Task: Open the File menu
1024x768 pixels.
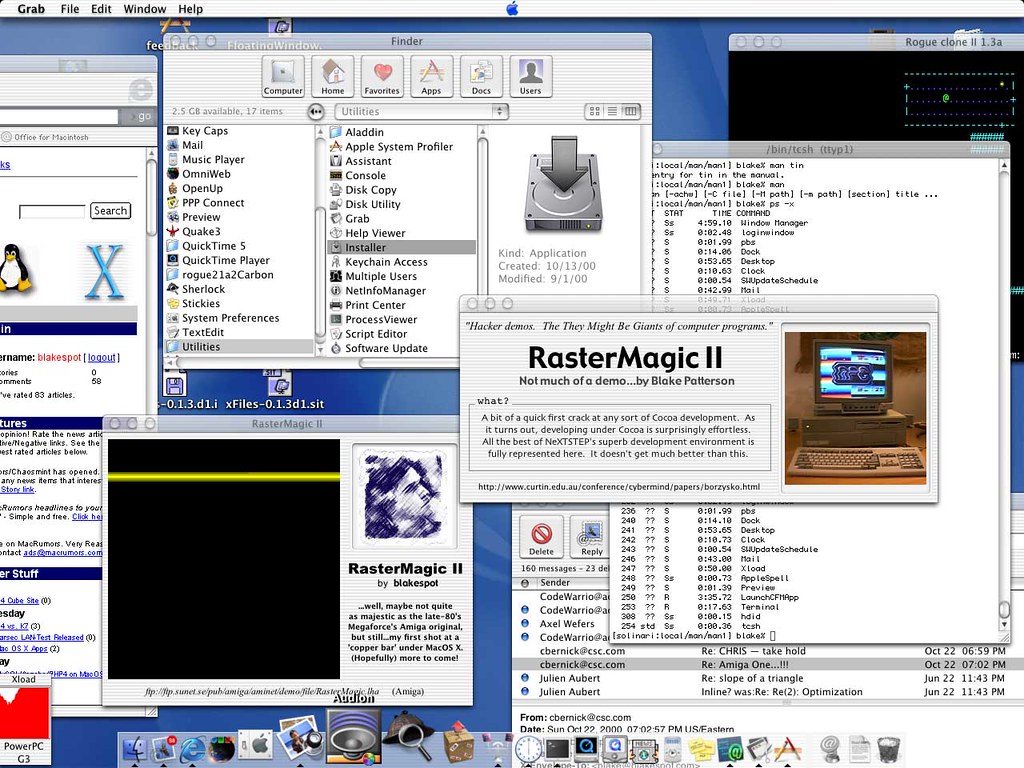Action: 70,9
